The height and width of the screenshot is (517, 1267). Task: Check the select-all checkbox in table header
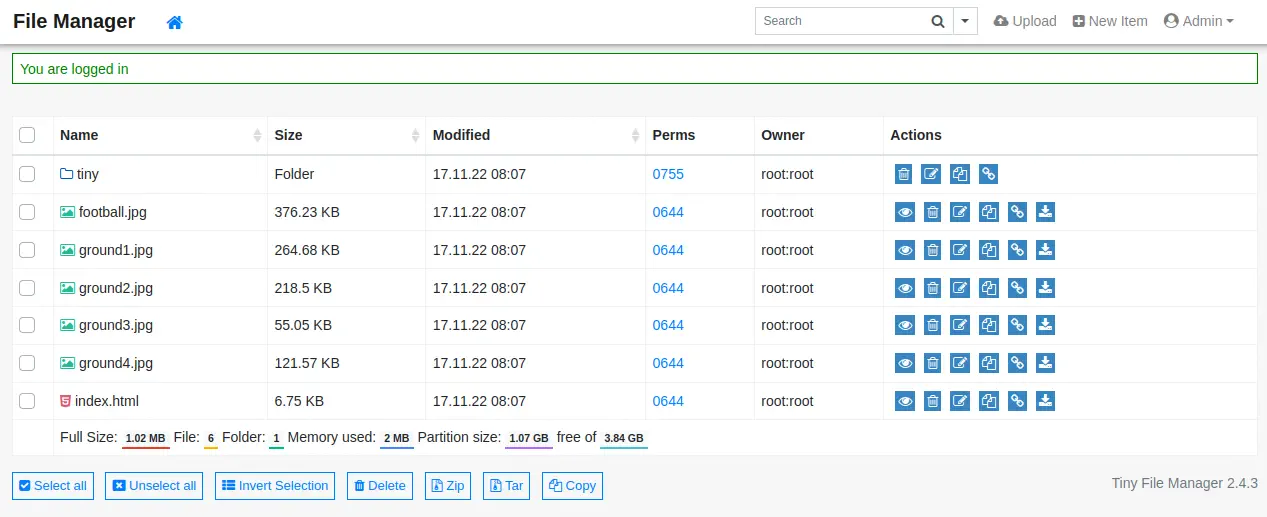[28, 135]
